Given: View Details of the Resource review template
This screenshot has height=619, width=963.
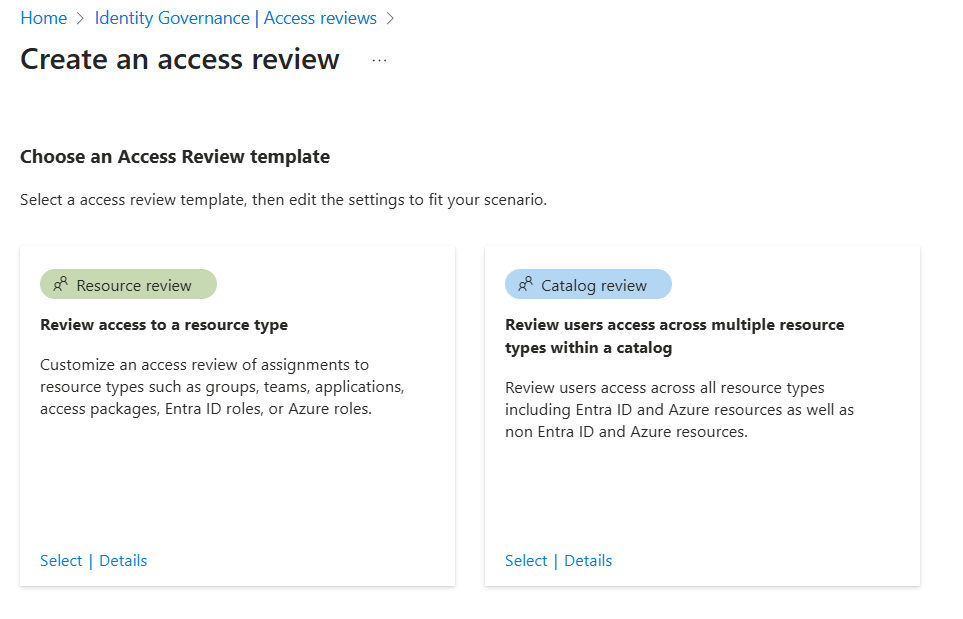Looking at the screenshot, I should (123, 560).
